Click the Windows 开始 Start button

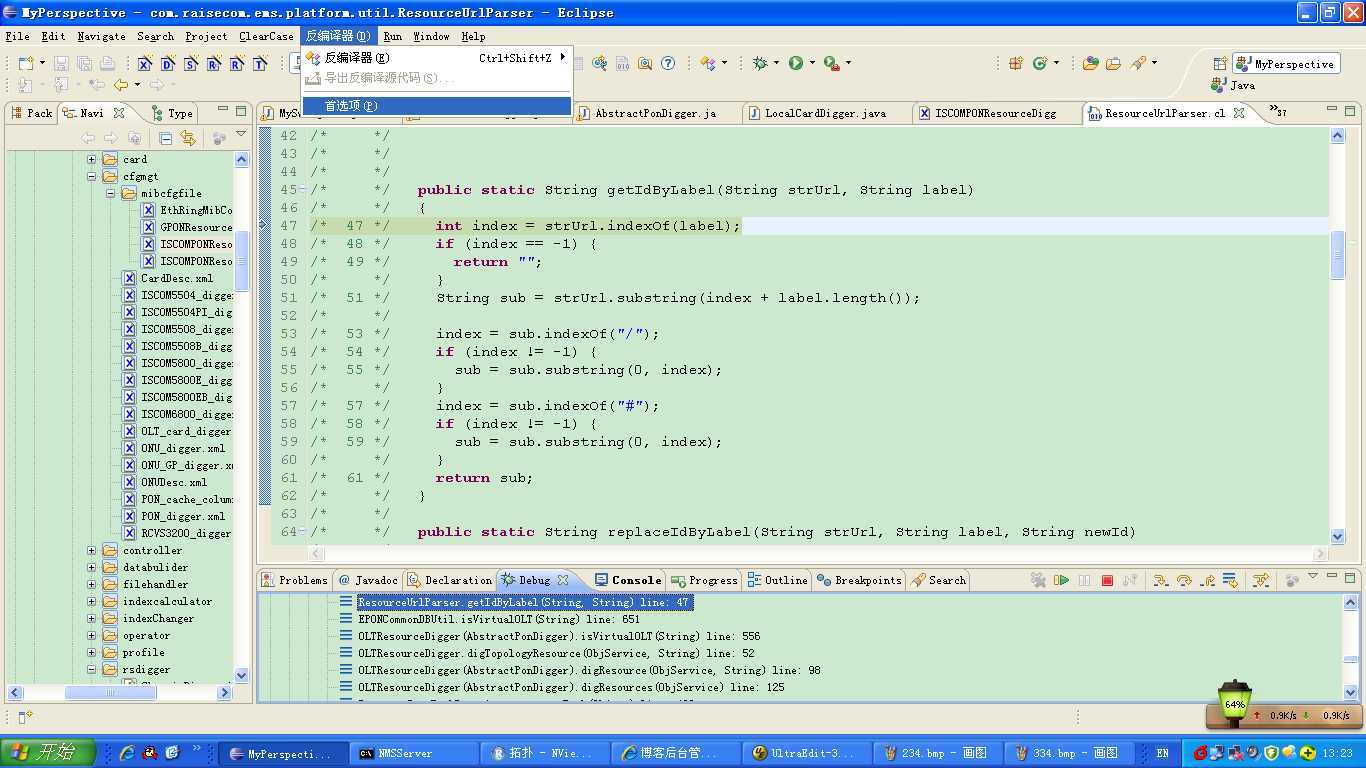pyautogui.click(x=48, y=753)
